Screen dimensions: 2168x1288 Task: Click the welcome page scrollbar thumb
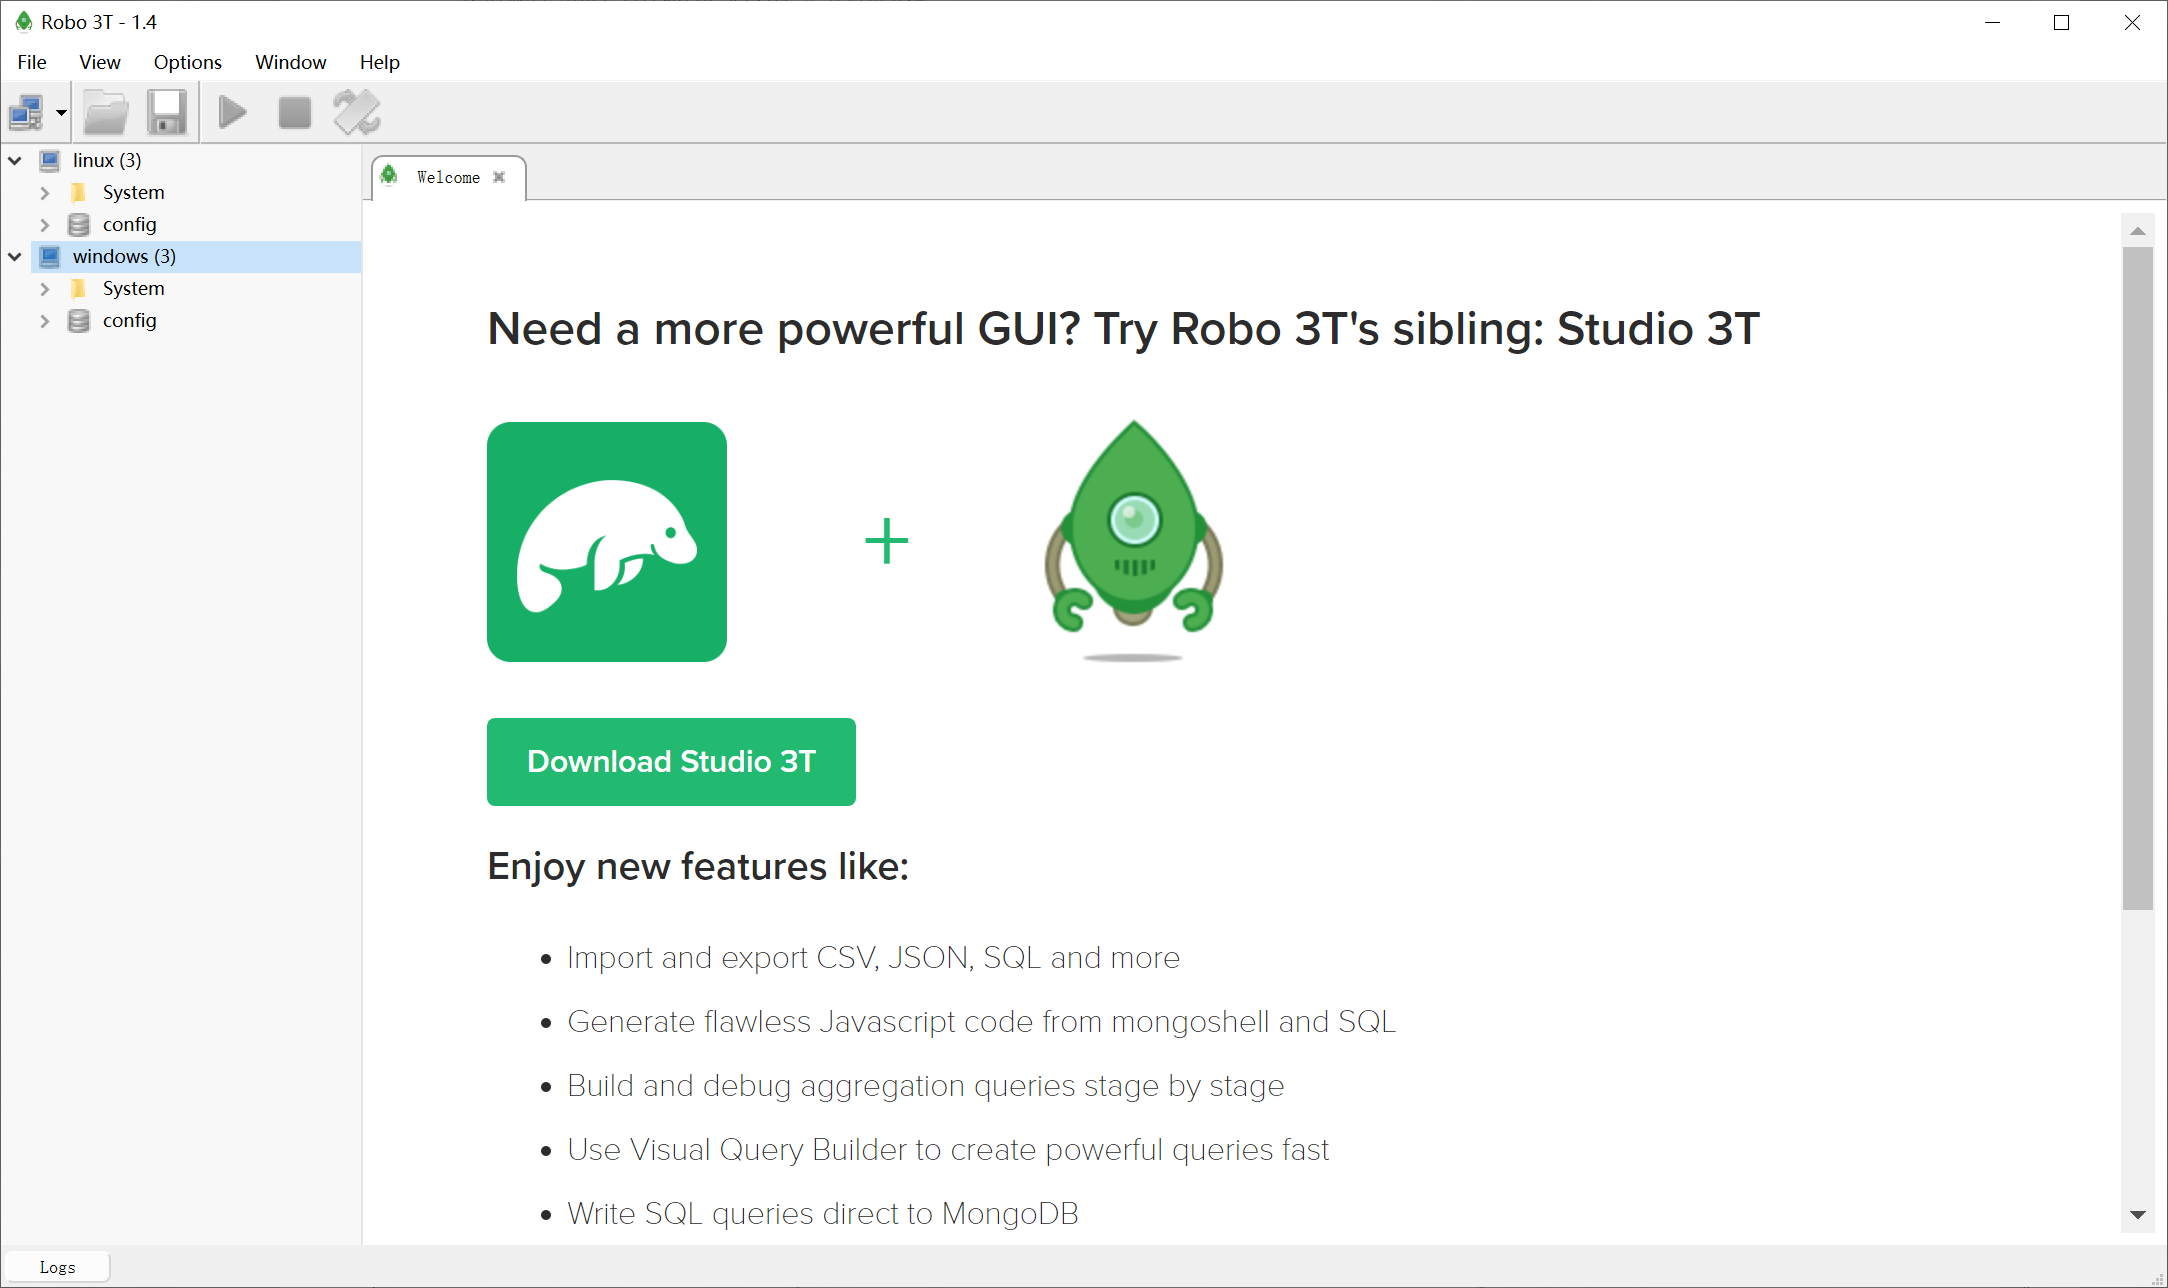[x=2138, y=578]
